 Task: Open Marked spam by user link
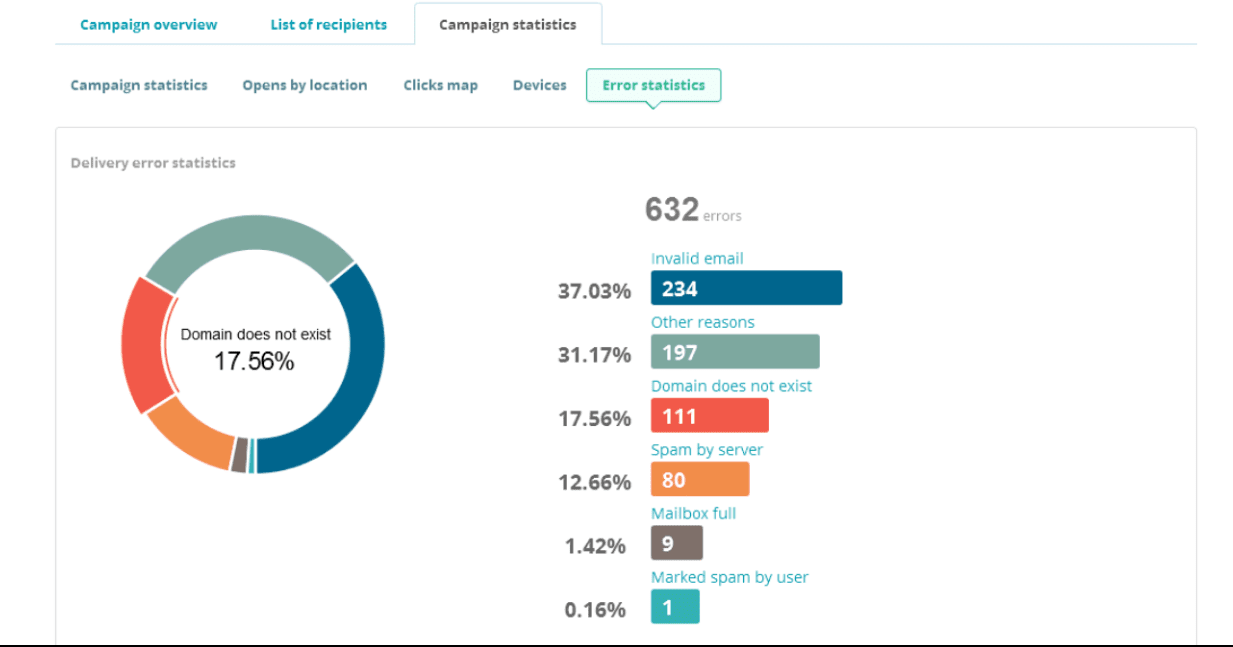pyautogui.click(x=729, y=577)
